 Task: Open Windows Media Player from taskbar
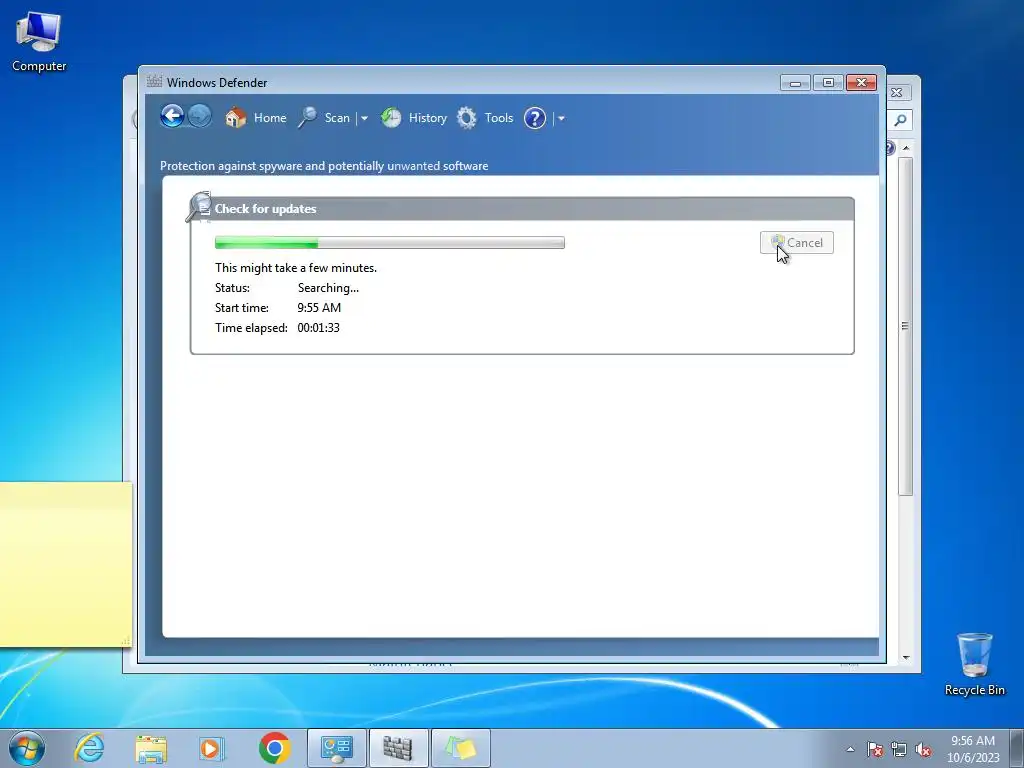[212, 748]
